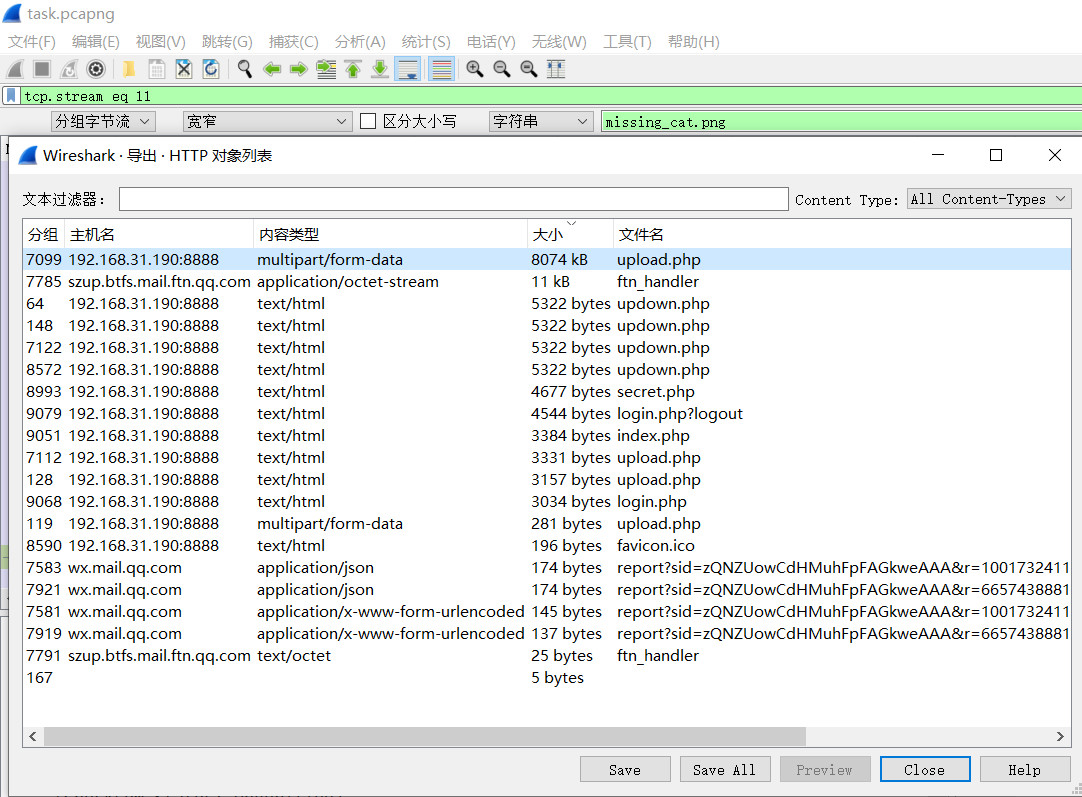This screenshot has height=797, width=1082.
Task: Sort by the 文件名 column header
Action: (842, 235)
